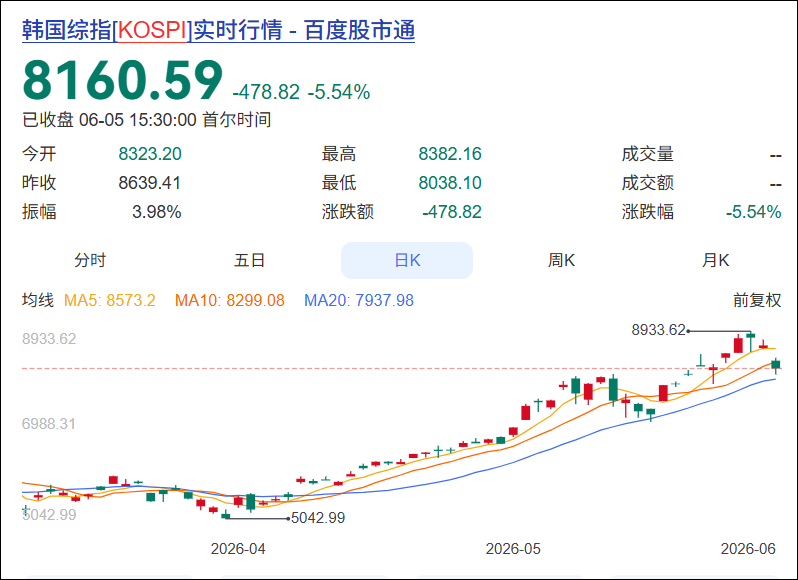Click the 今开 value 8323.20
The image size is (798, 580).
150,154
